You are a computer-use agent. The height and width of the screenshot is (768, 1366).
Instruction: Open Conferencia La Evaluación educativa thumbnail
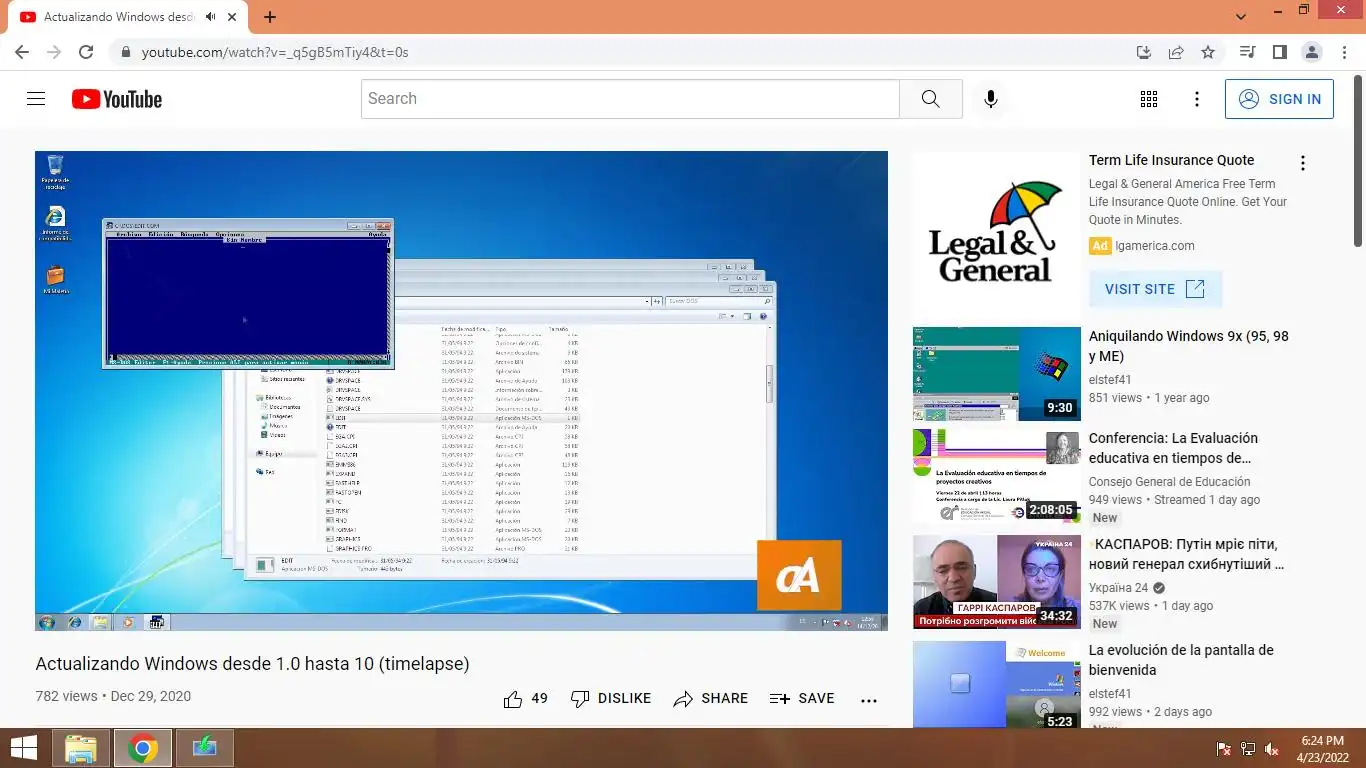996,476
